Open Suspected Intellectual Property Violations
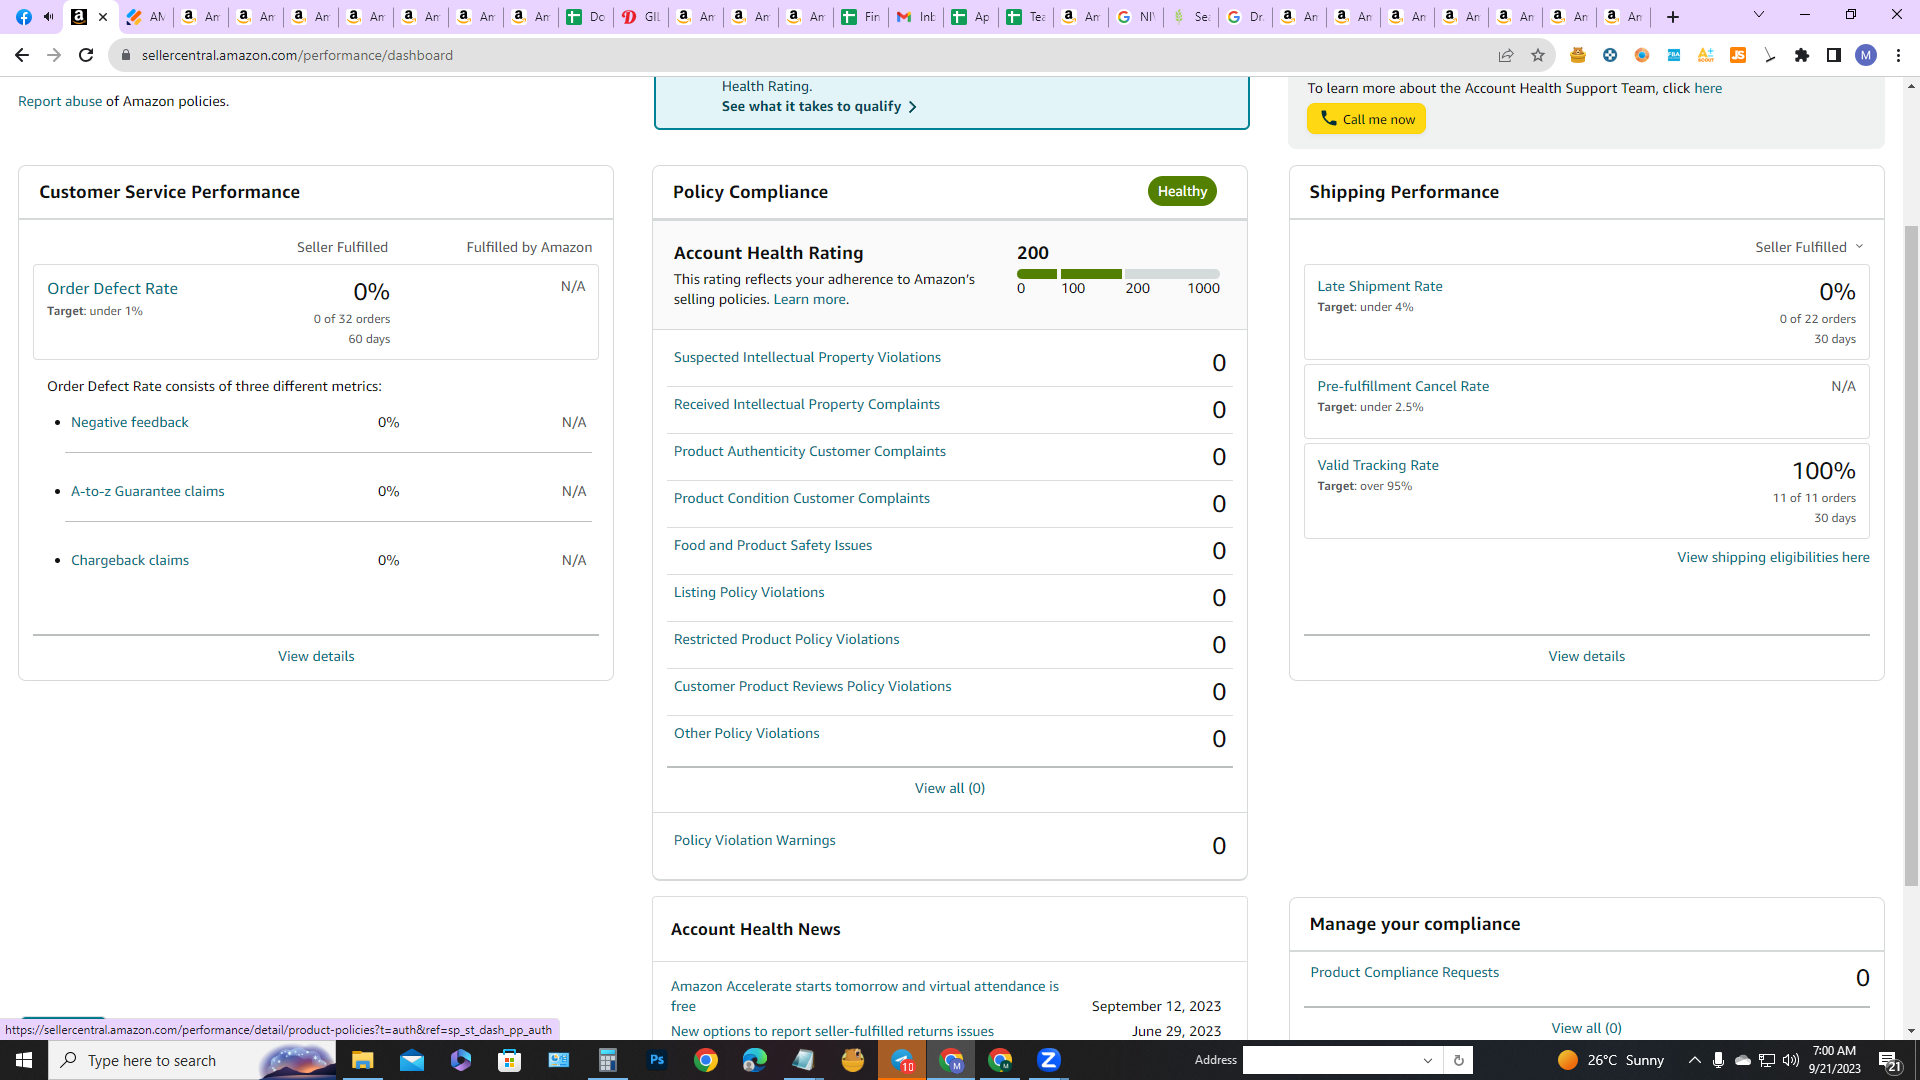Viewport: 1920px width, 1080px height. tap(807, 357)
